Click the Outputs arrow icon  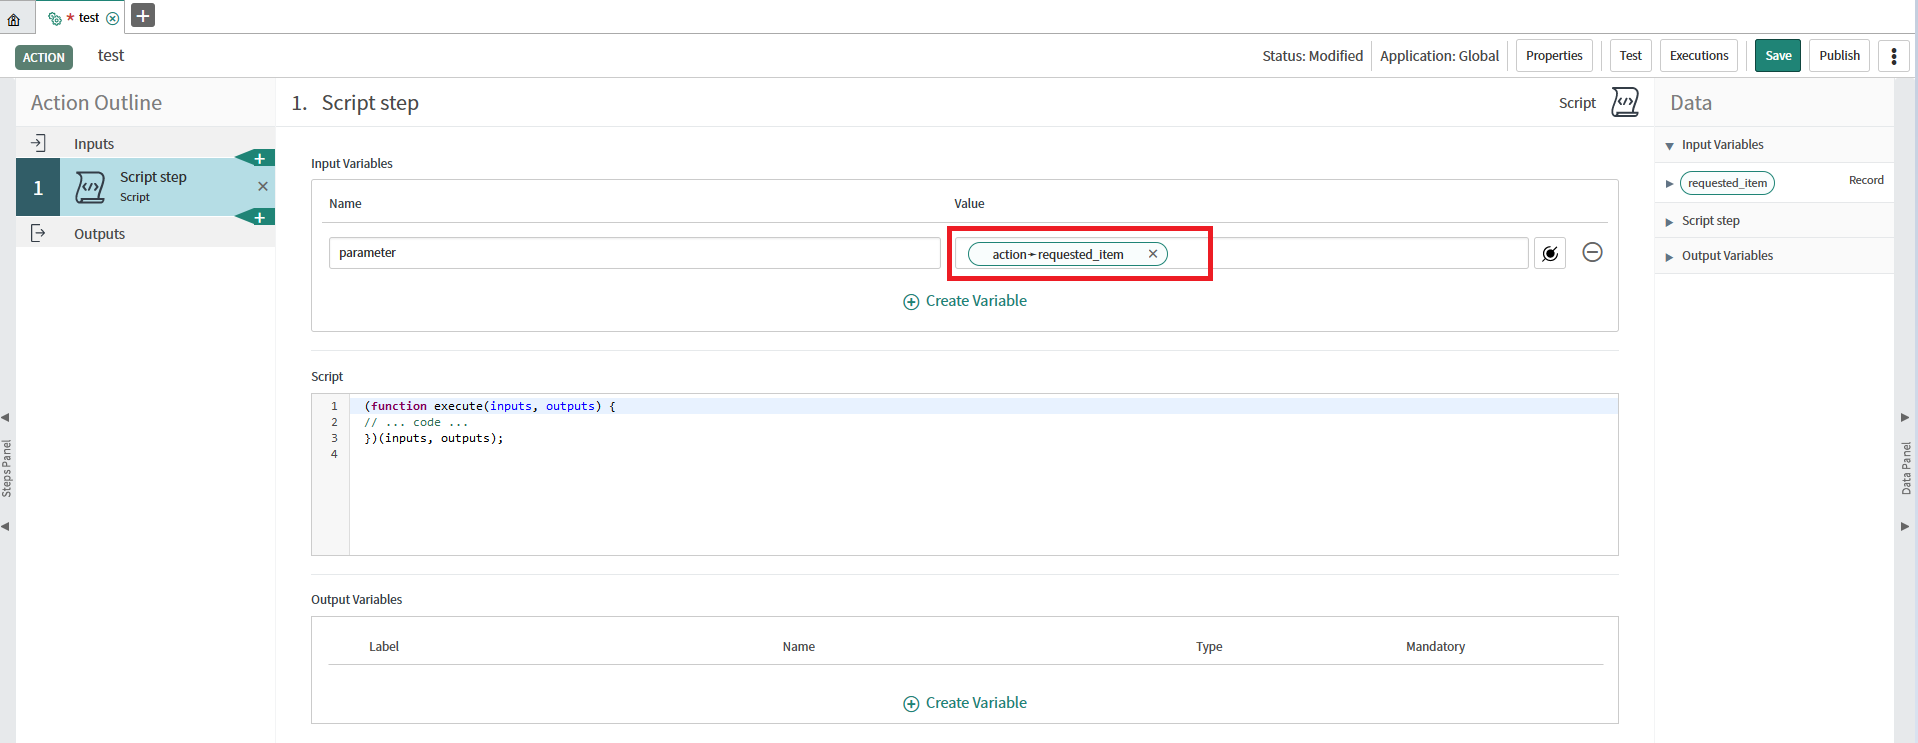(x=38, y=233)
